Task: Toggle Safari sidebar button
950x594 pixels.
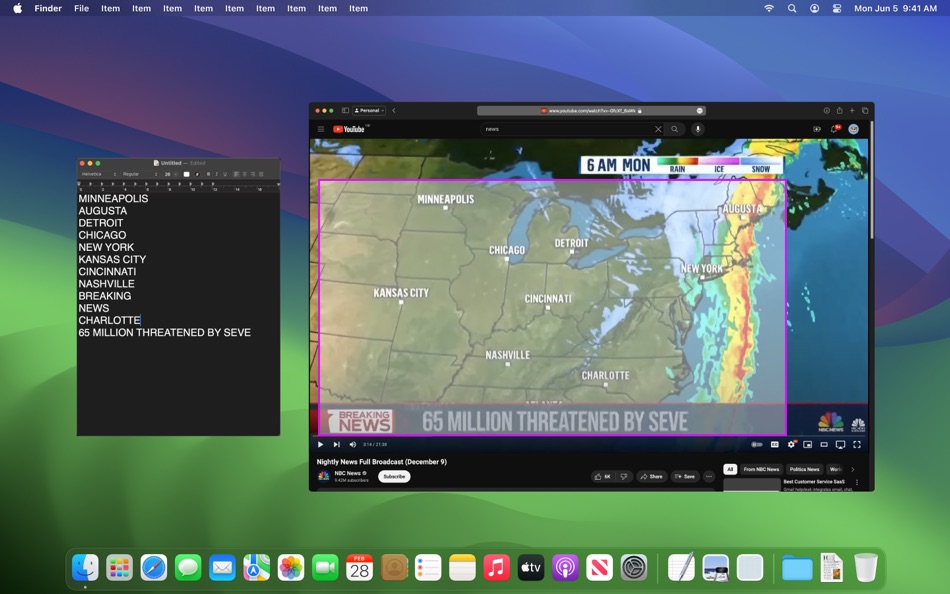Action: 345,110
